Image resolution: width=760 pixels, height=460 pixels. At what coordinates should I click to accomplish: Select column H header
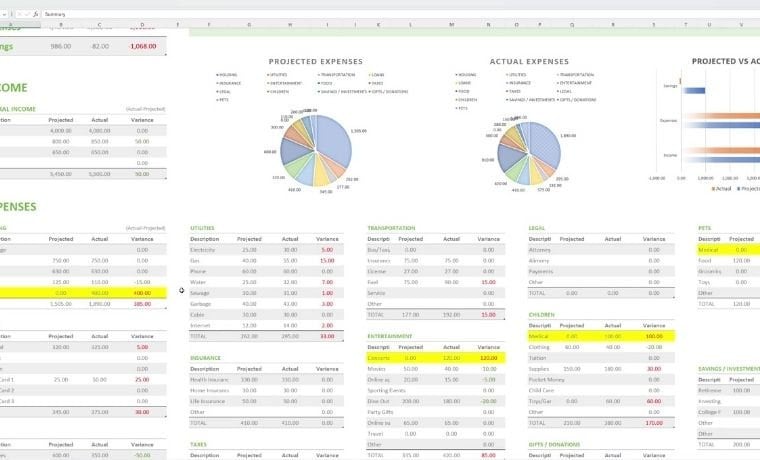click(x=290, y=25)
